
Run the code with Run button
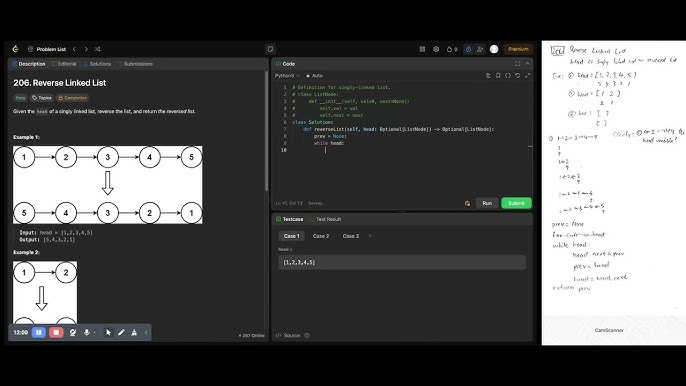[x=487, y=203]
